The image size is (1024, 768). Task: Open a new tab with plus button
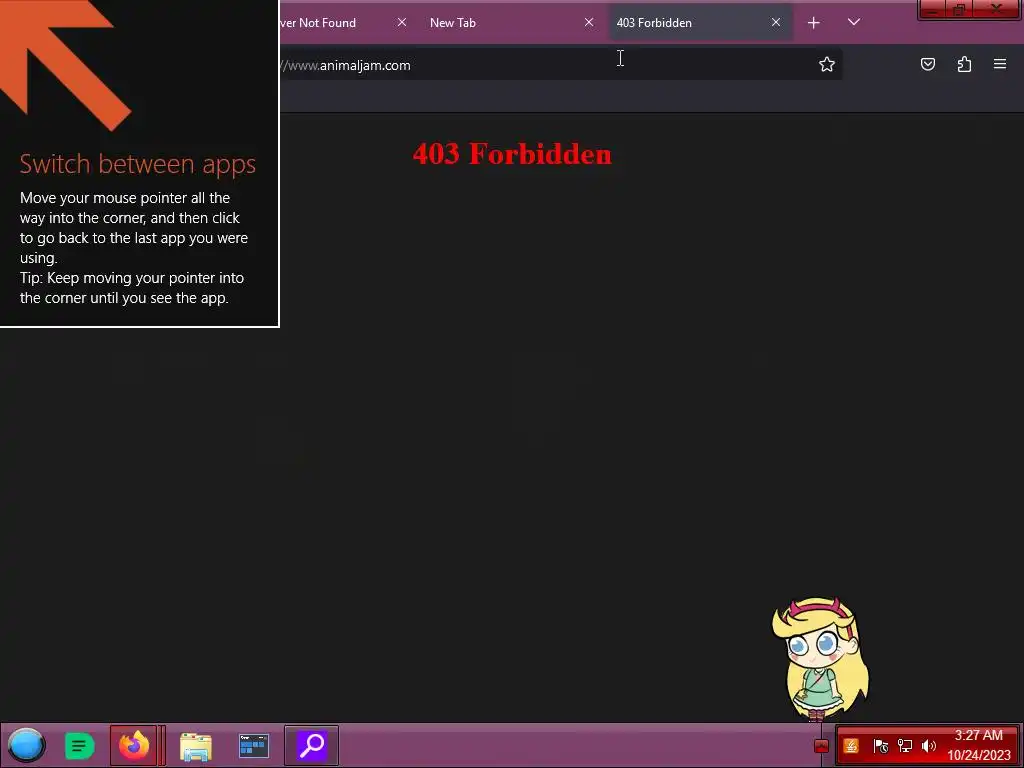[814, 23]
